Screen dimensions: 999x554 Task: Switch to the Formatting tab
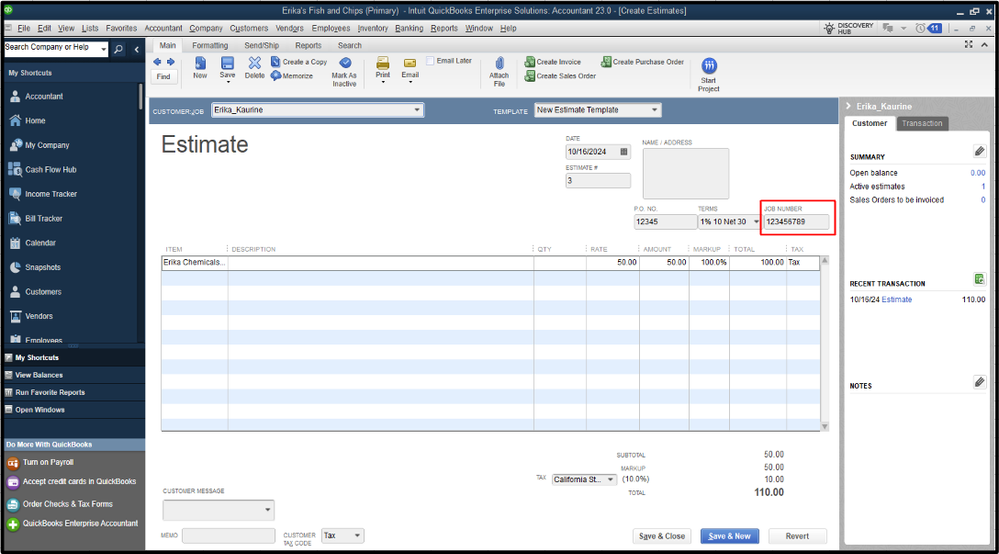210,45
